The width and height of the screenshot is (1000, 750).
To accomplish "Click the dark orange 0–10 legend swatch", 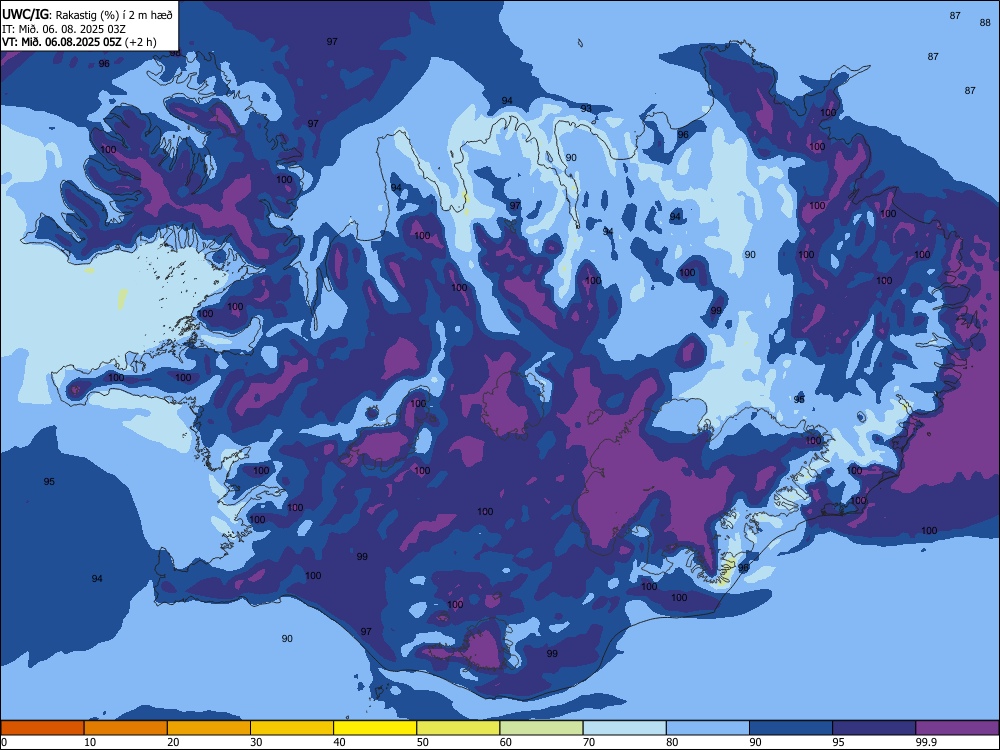I will pyautogui.click(x=42, y=728).
